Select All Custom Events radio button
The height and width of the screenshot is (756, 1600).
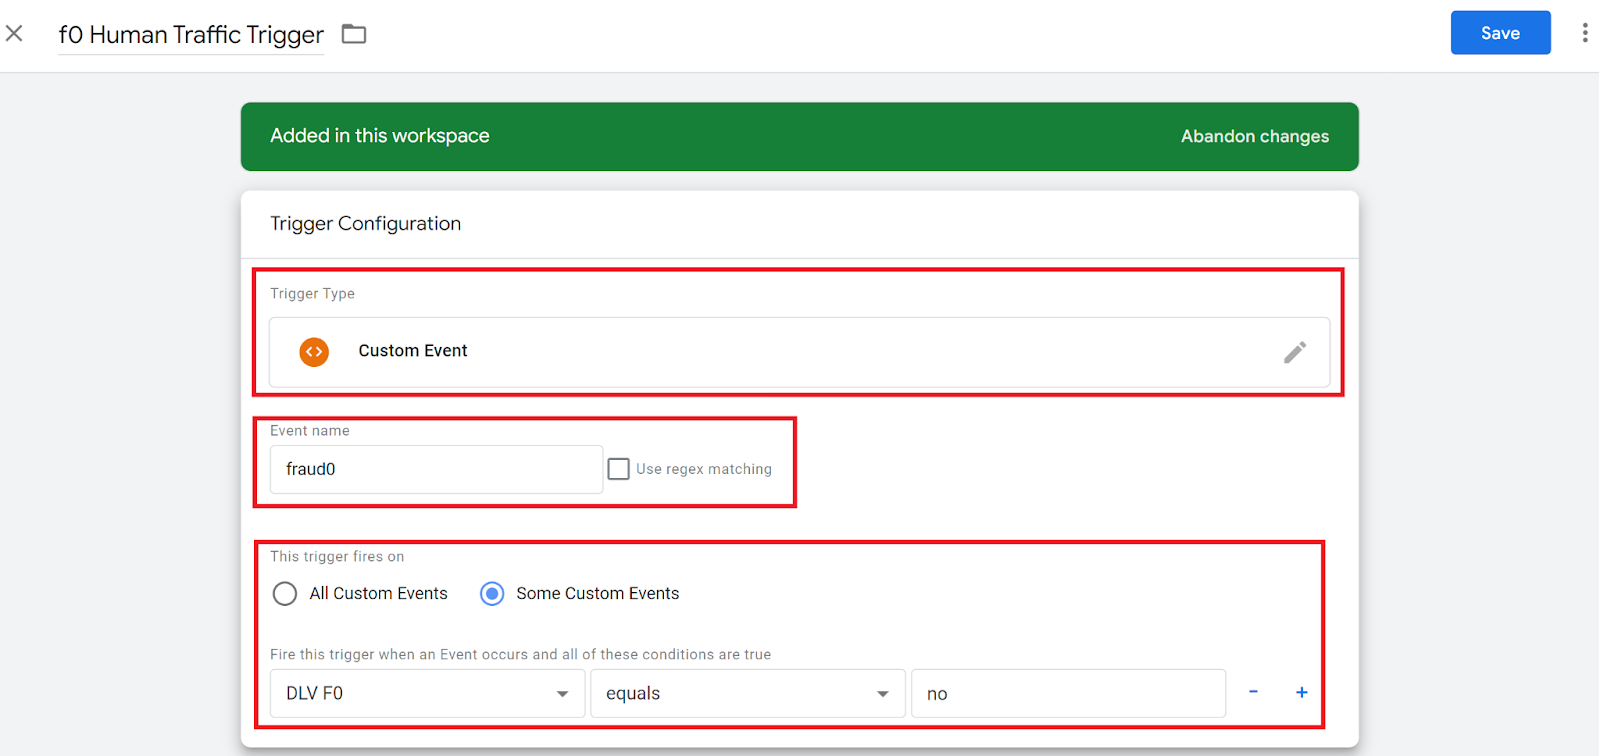point(285,594)
